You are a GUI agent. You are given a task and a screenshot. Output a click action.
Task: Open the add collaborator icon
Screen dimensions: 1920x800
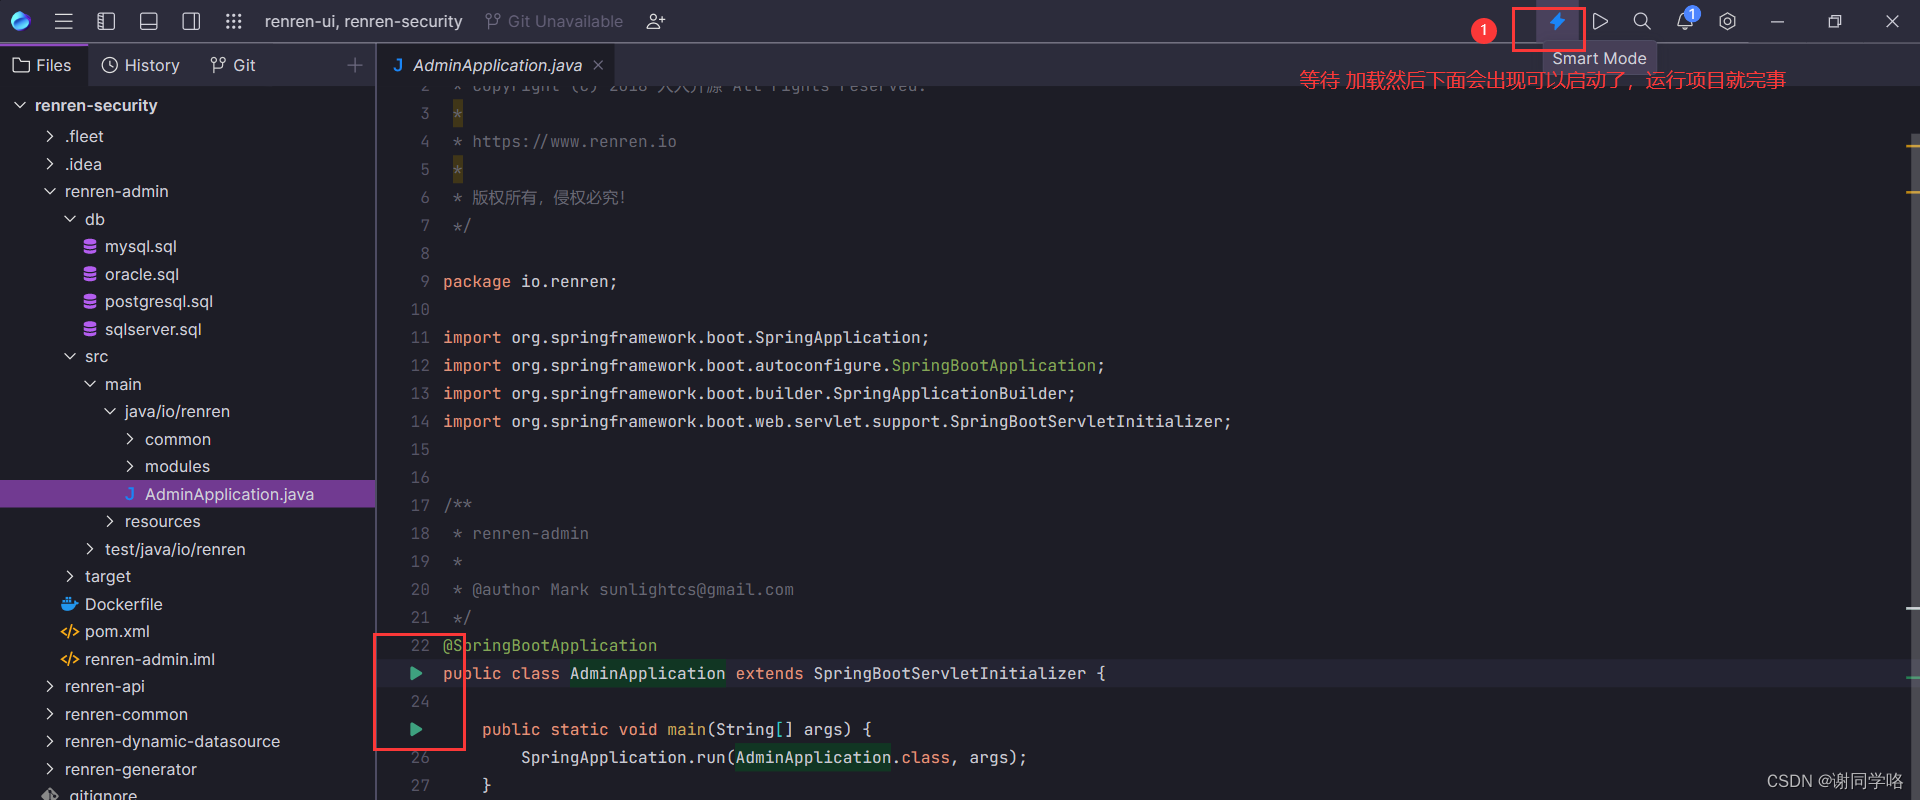(x=656, y=21)
